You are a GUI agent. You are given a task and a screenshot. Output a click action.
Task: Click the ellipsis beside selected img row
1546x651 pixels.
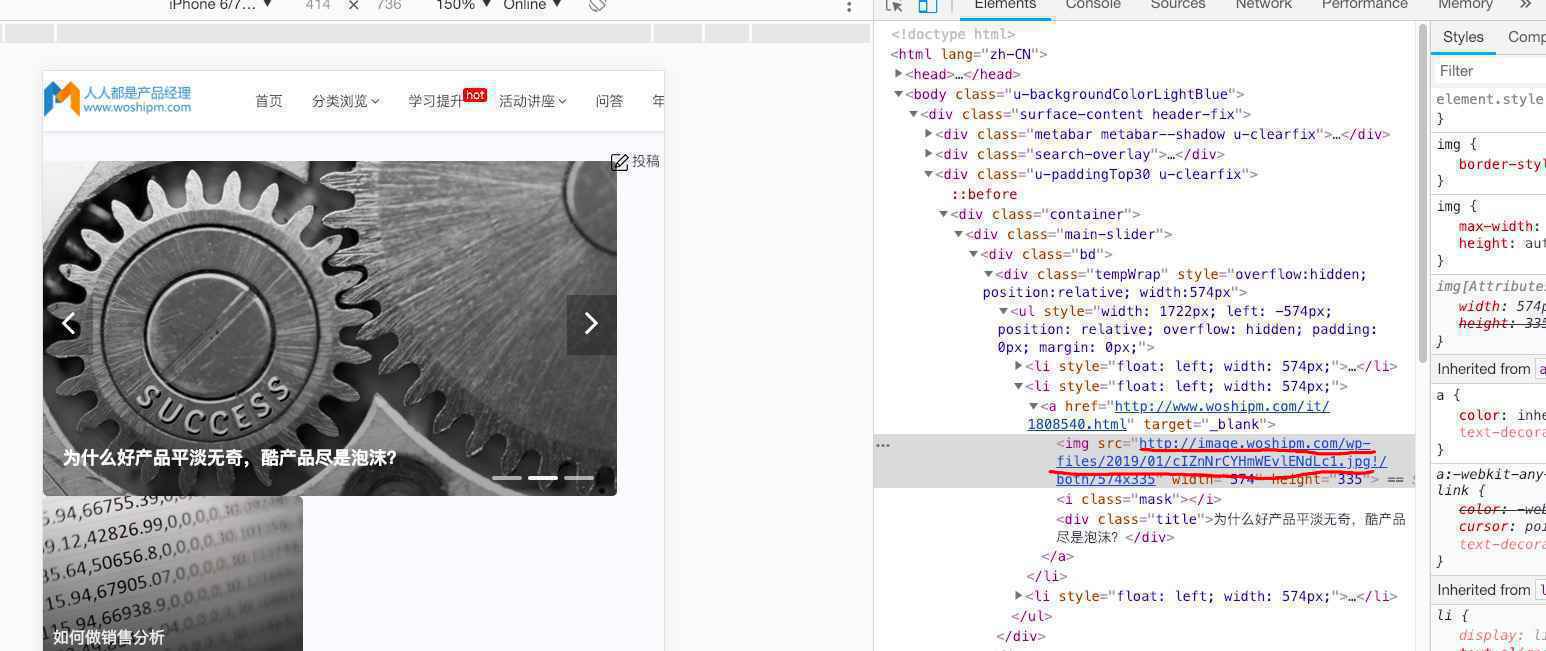(x=883, y=445)
